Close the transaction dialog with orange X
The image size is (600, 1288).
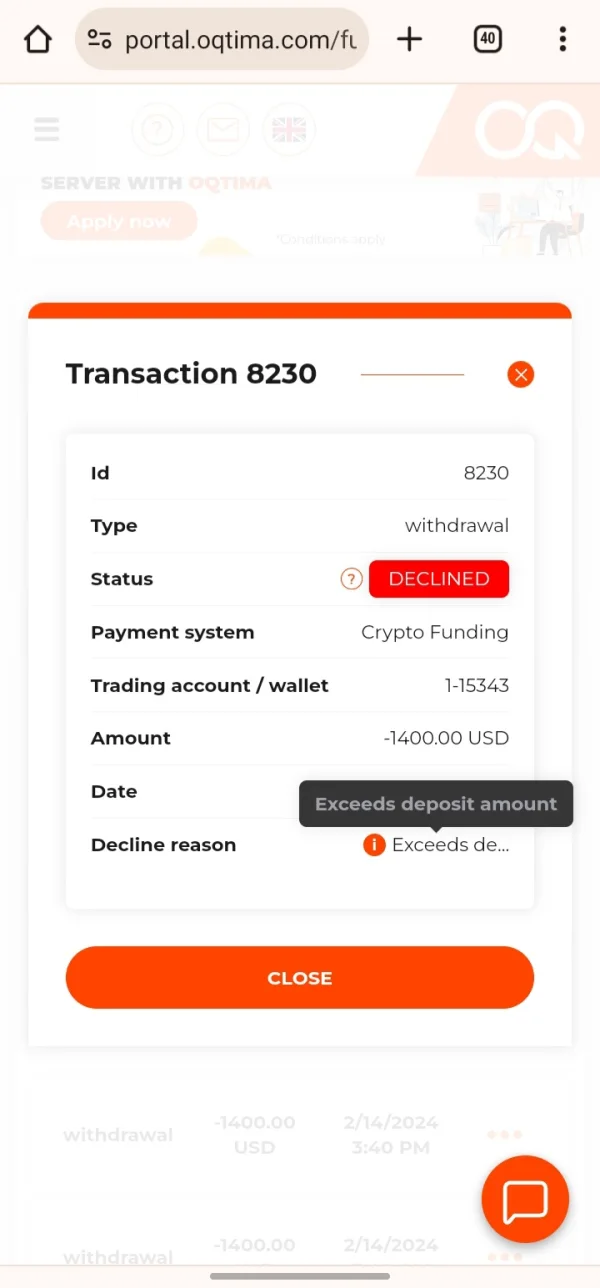520,374
